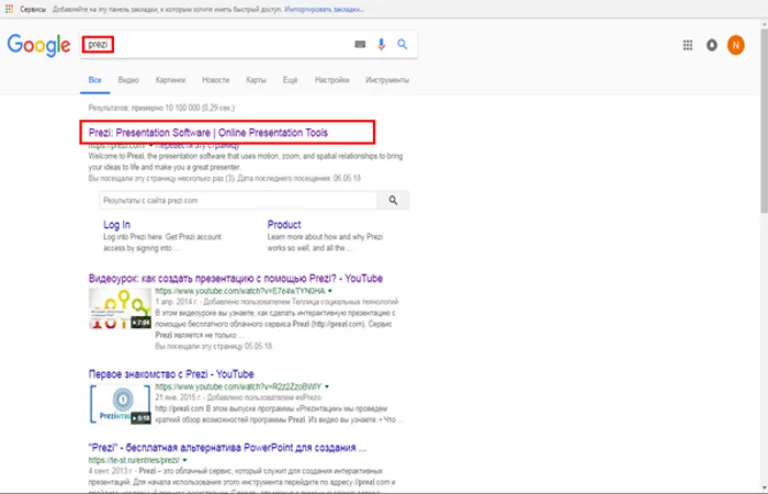The height and width of the screenshot is (494, 768).
Task: Open the orange N account avatar
Action: (x=736, y=45)
